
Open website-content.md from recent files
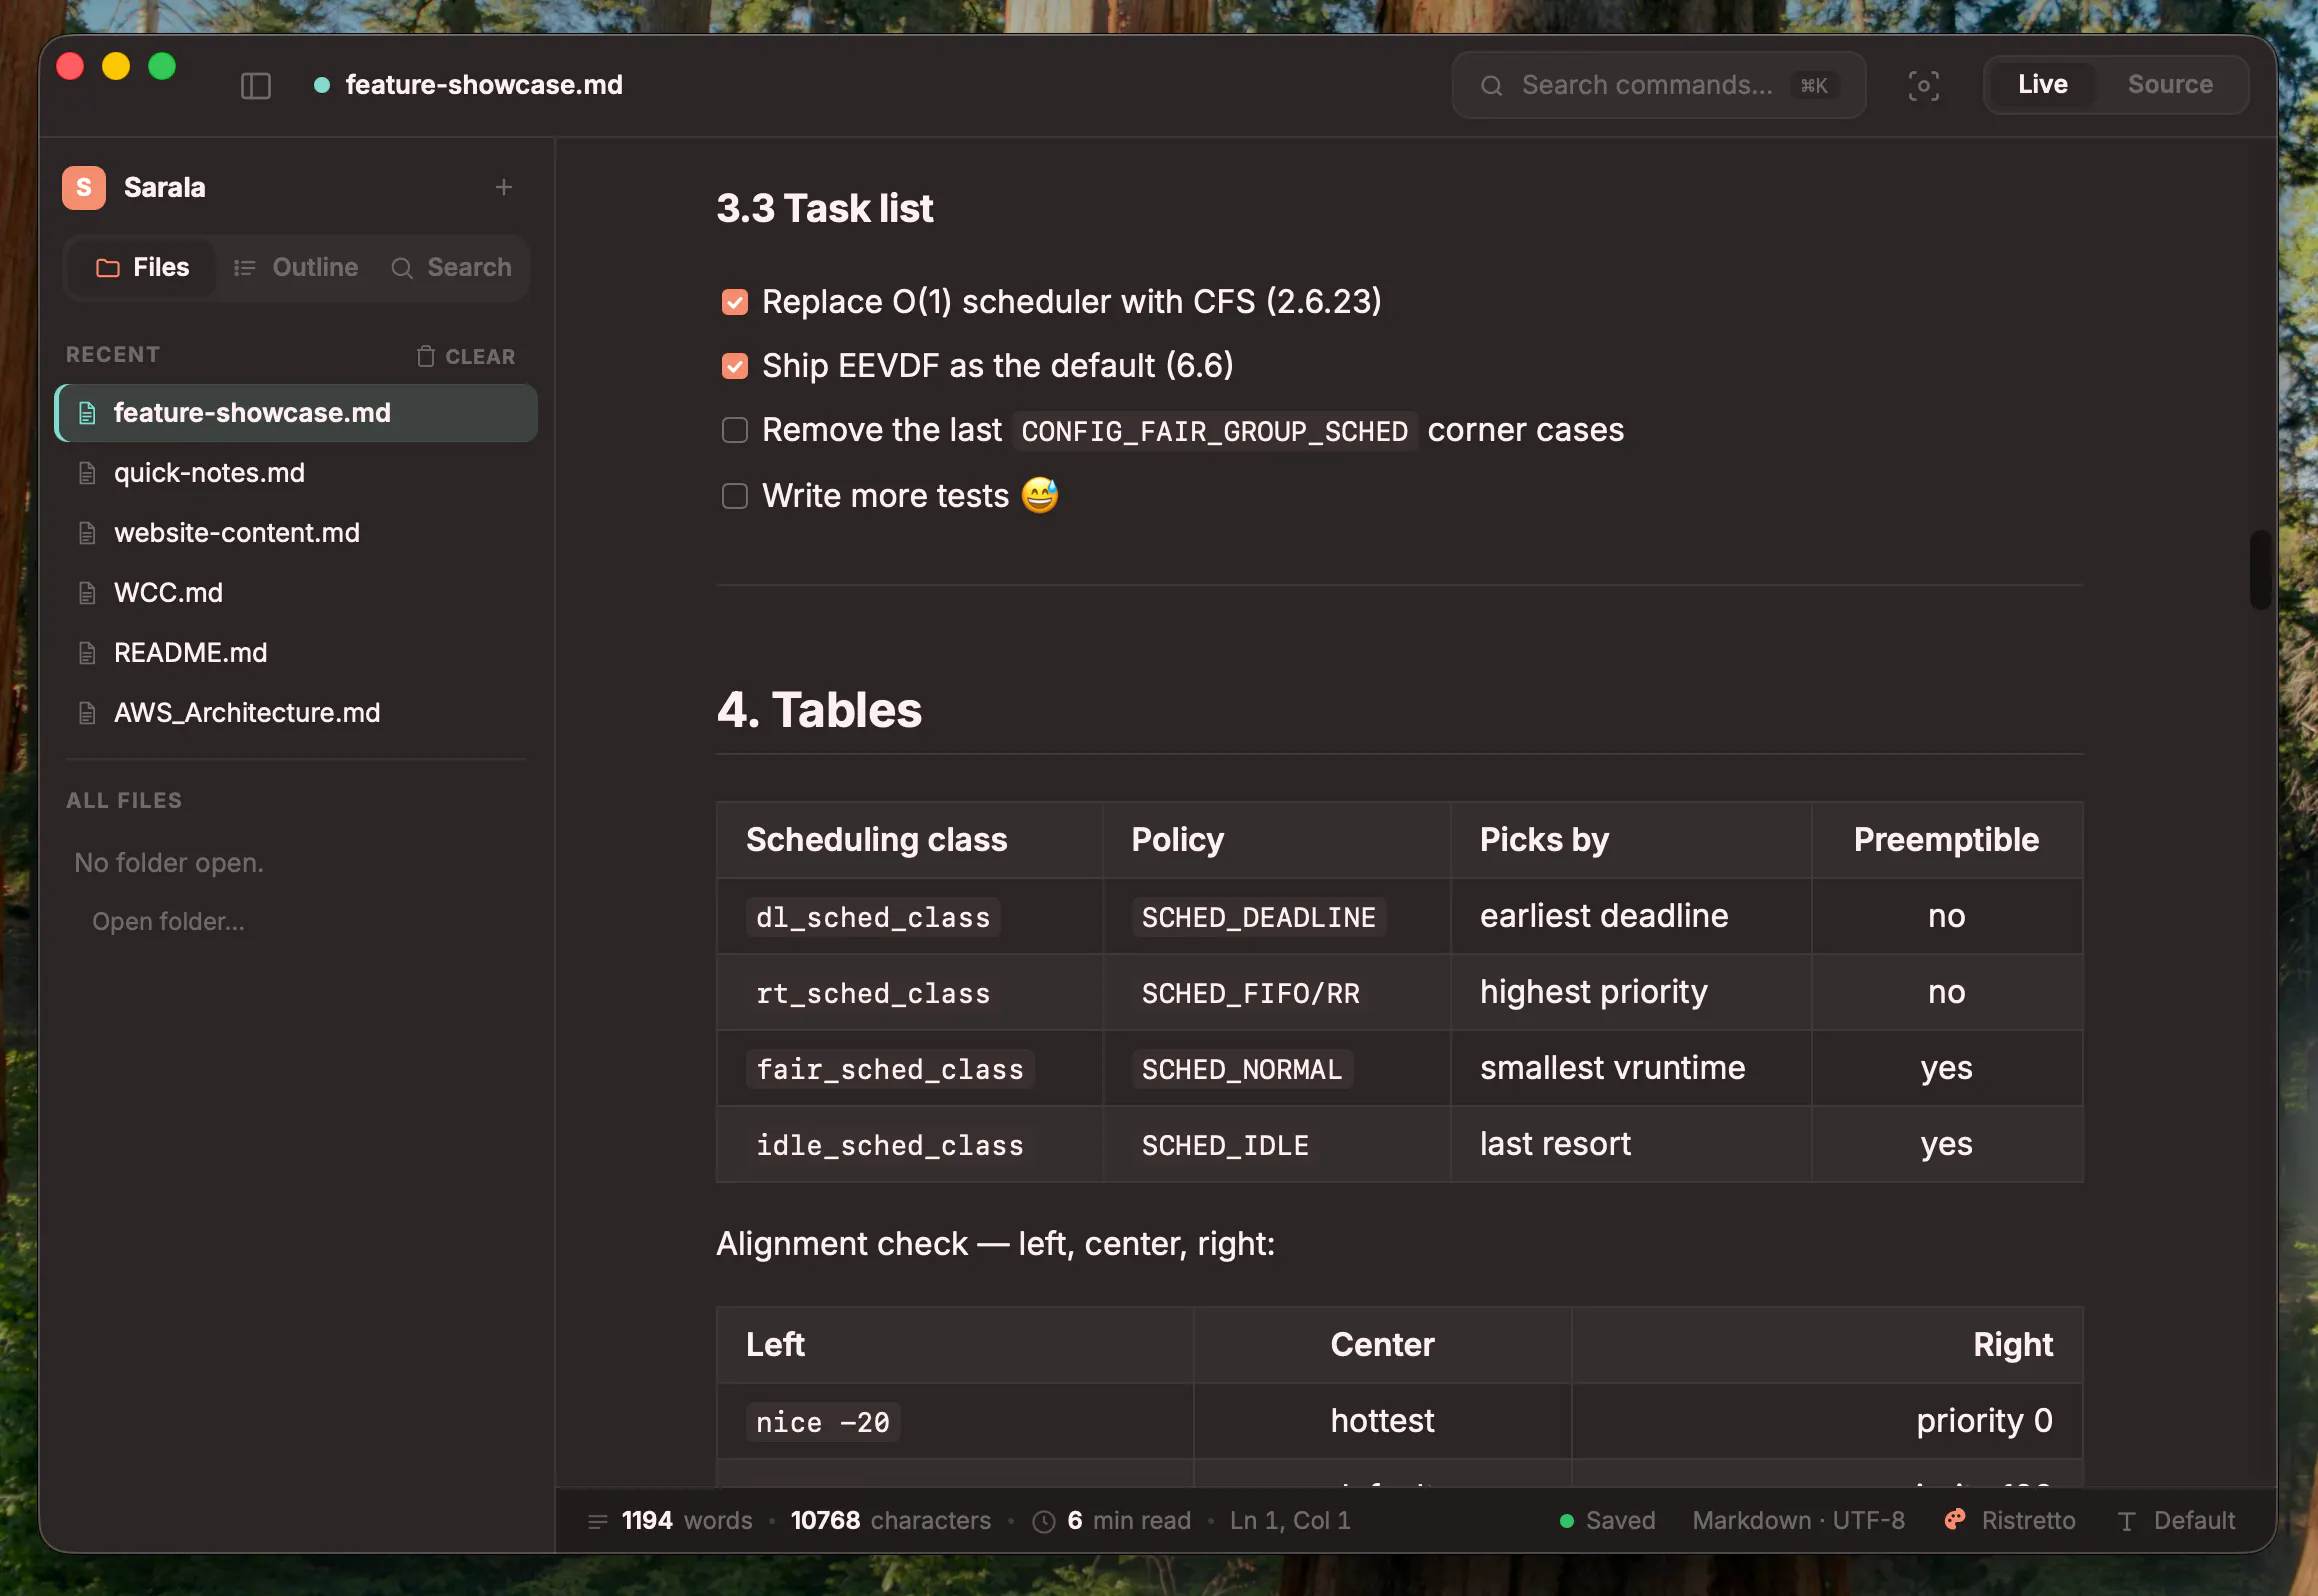point(297,533)
